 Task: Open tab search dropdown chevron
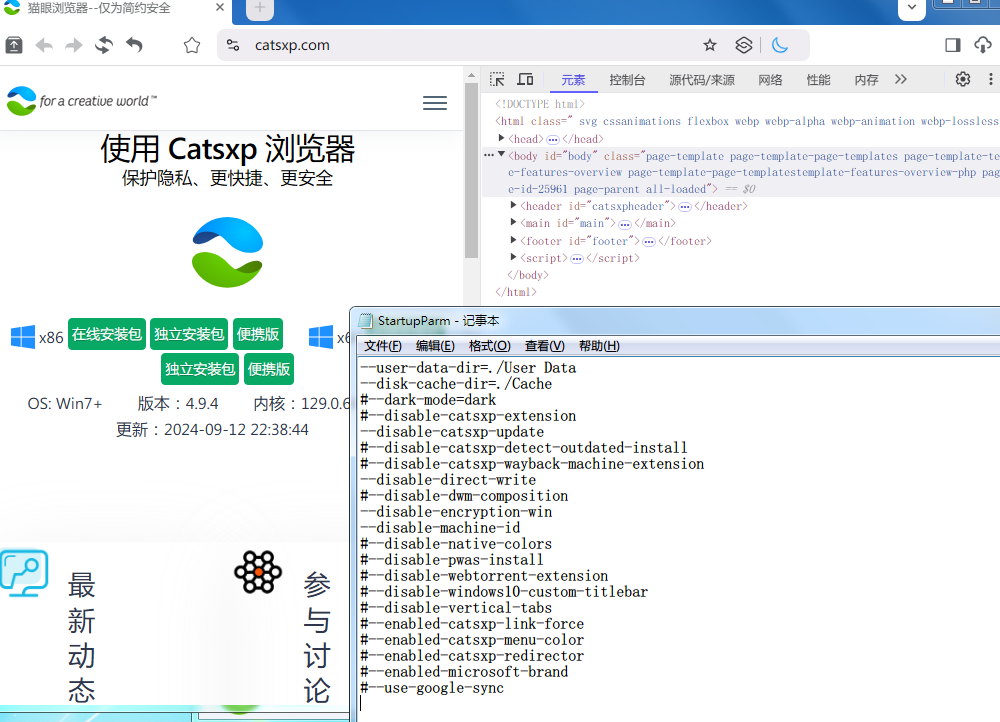pyautogui.click(x=912, y=8)
